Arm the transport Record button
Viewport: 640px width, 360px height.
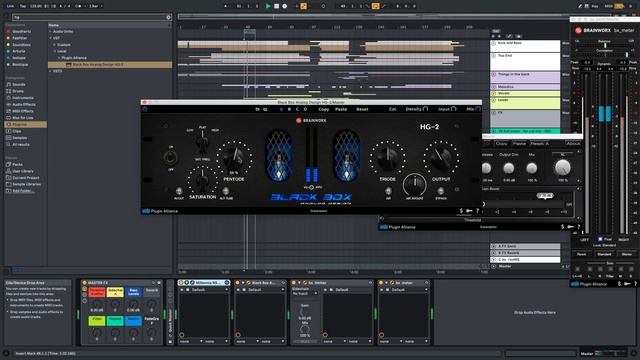click(x=284, y=6)
